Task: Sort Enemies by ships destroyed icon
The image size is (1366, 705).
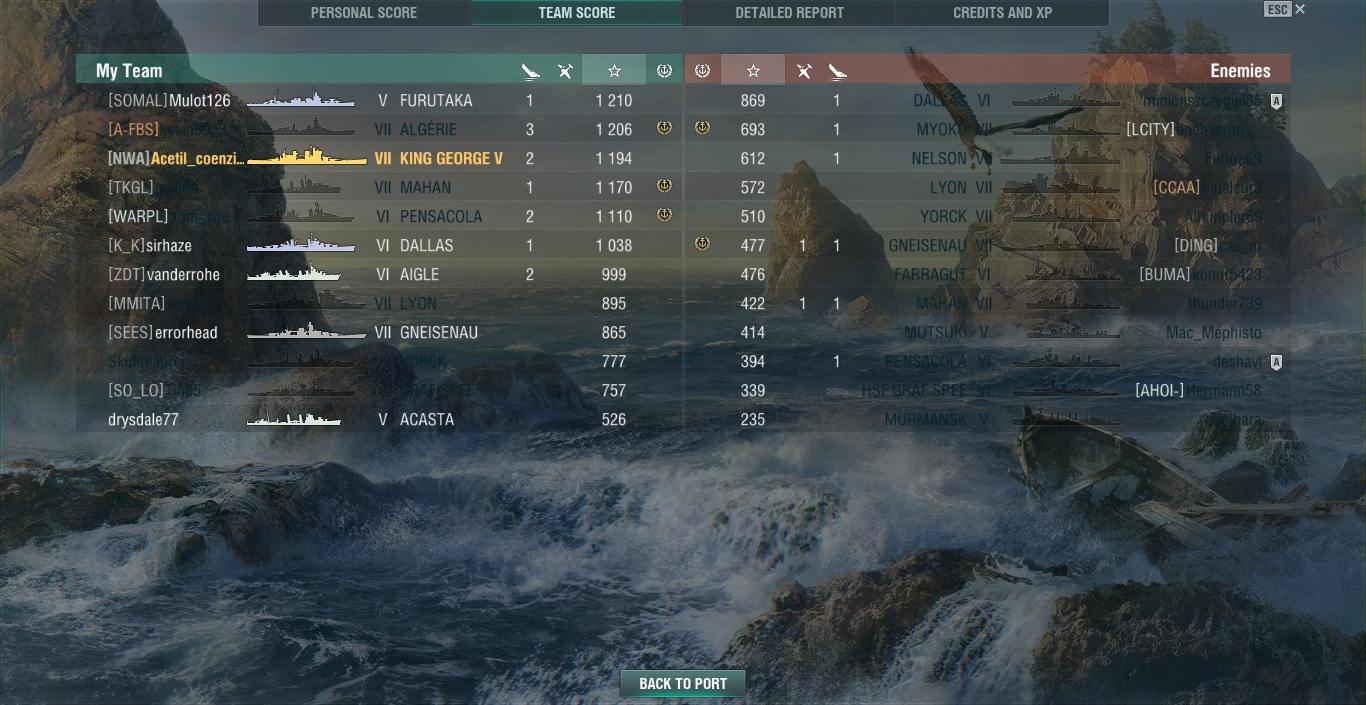Action: (x=838, y=70)
